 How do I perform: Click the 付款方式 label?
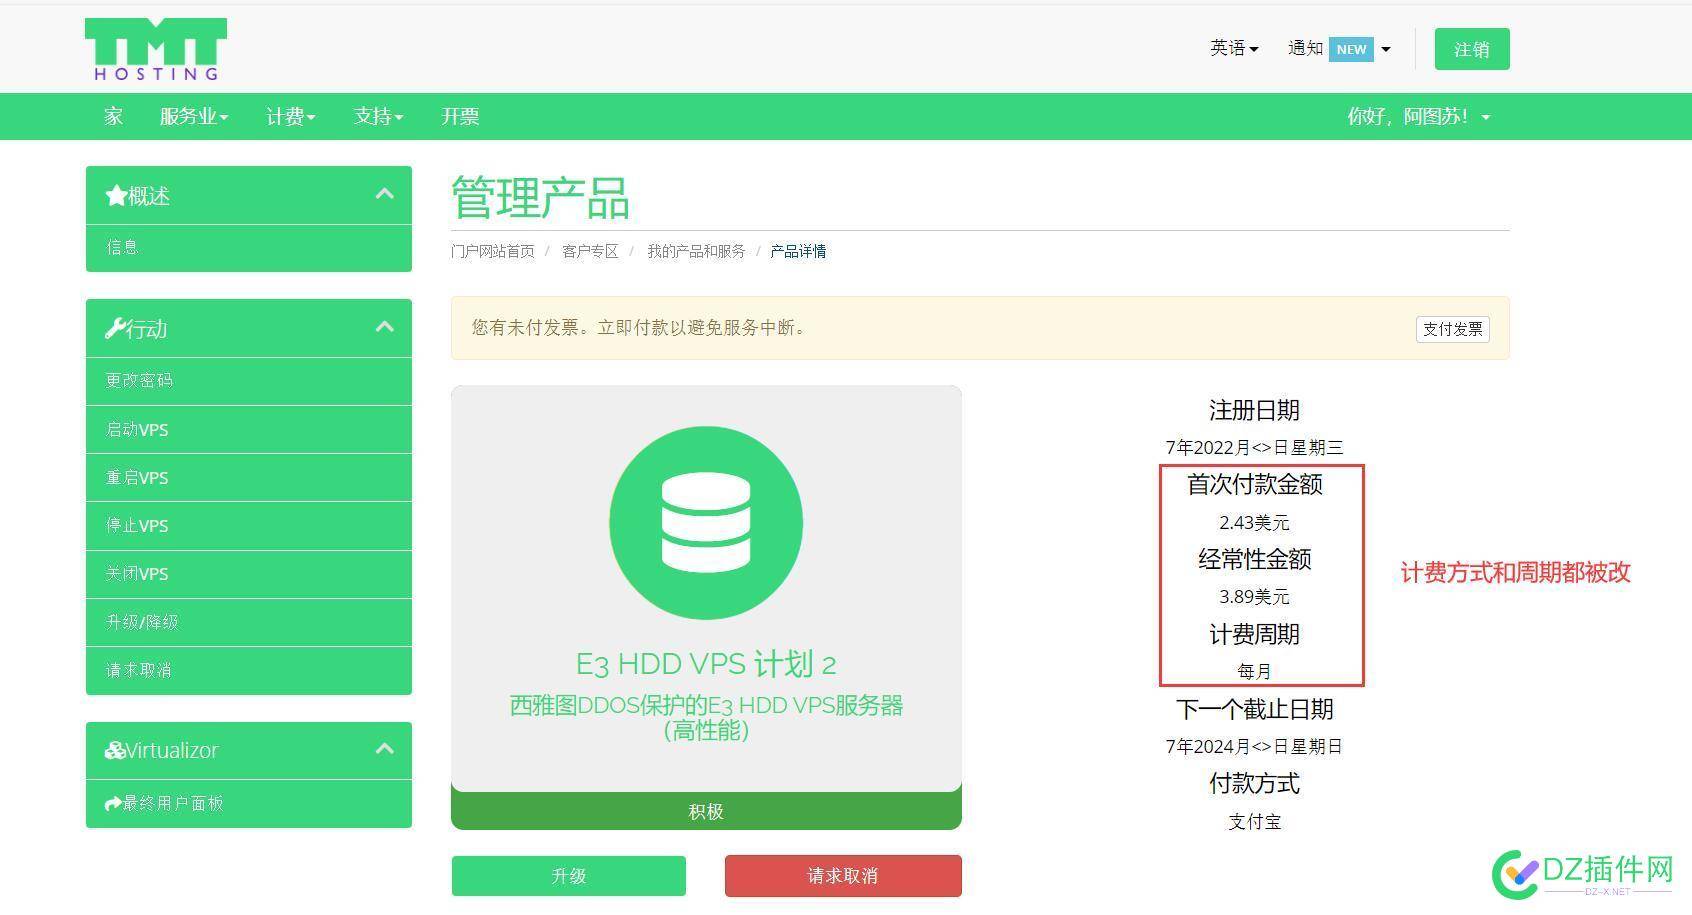tap(1254, 783)
